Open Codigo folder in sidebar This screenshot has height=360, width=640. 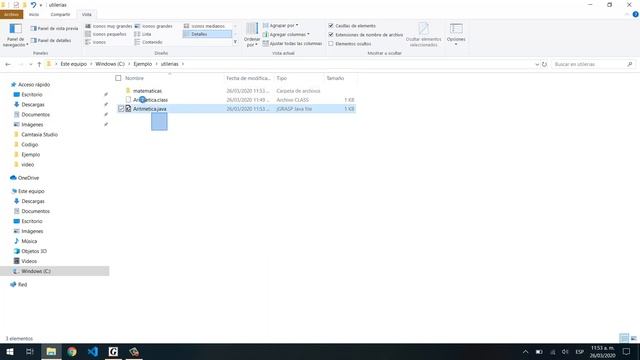(x=29, y=144)
